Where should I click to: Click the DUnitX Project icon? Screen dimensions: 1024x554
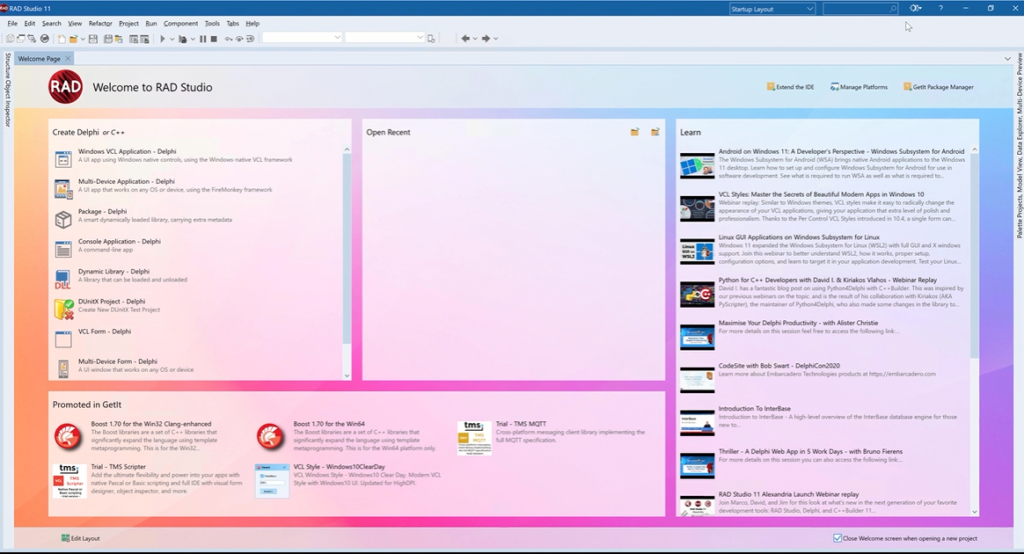(63, 309)
